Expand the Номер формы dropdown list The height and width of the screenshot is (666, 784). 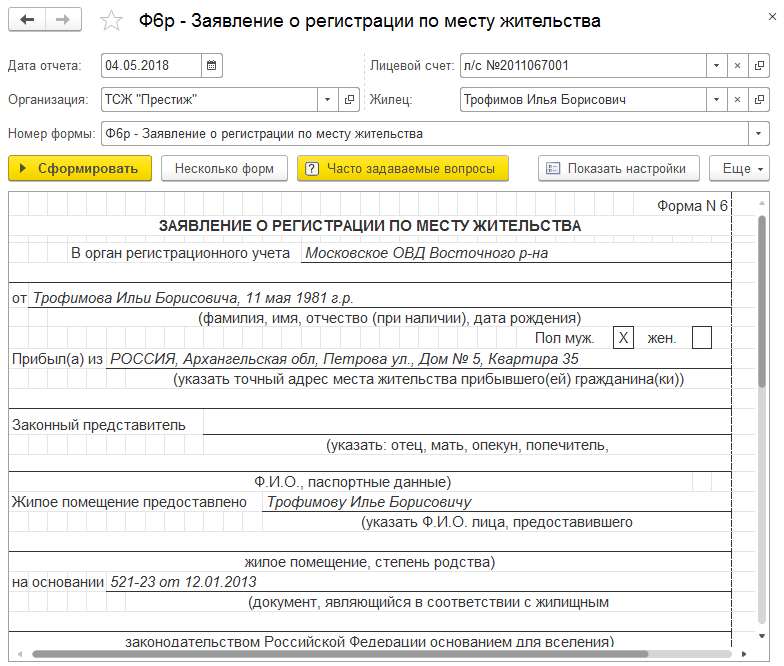[x=758, y=134]
